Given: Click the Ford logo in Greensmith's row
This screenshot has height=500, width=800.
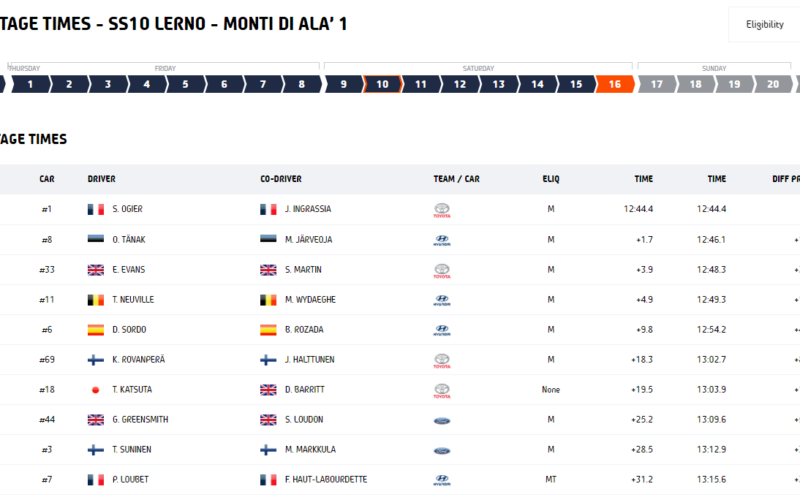Looking at the screenshot, I should click(x=442, y=421).
